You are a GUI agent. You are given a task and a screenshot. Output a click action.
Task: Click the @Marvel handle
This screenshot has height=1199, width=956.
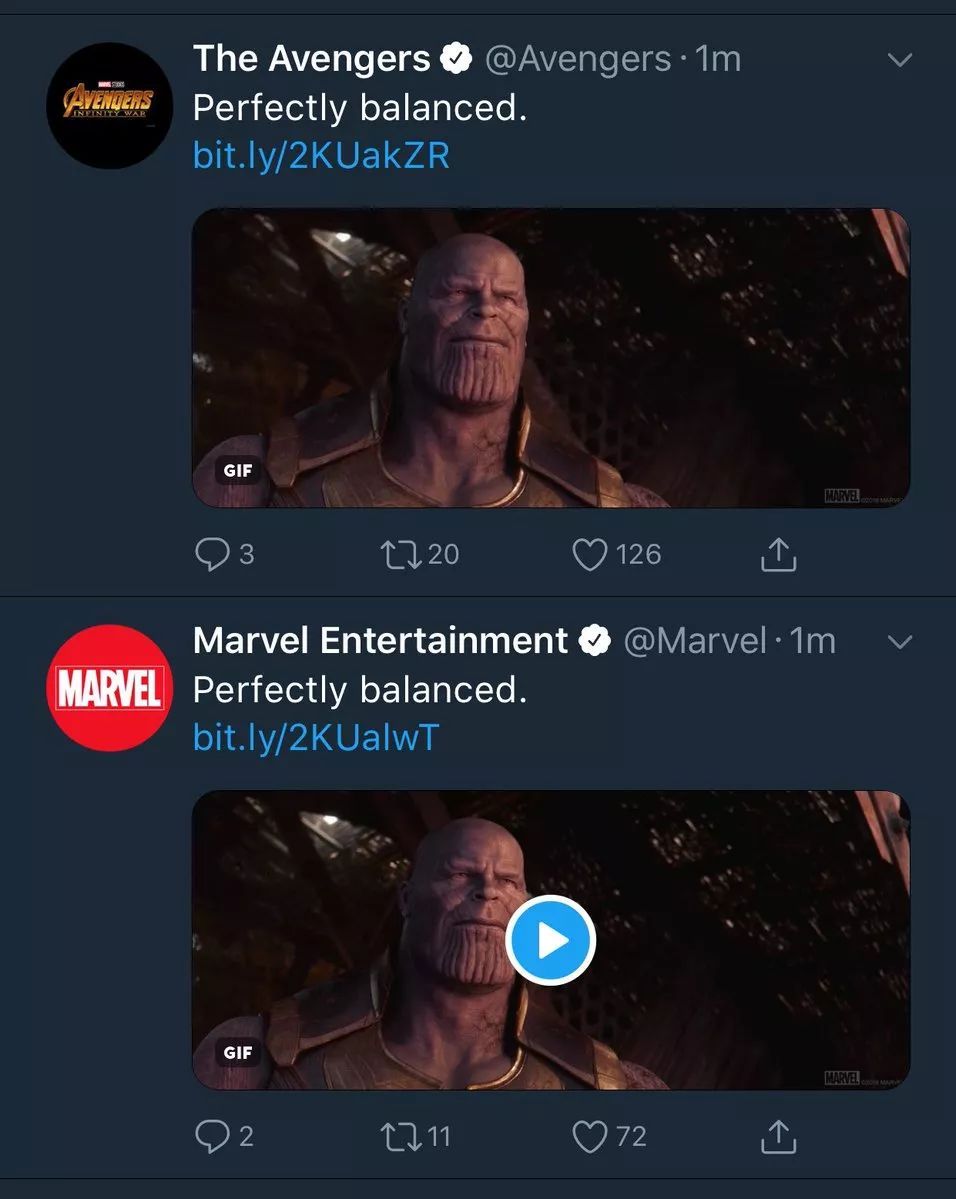(695, 641)
